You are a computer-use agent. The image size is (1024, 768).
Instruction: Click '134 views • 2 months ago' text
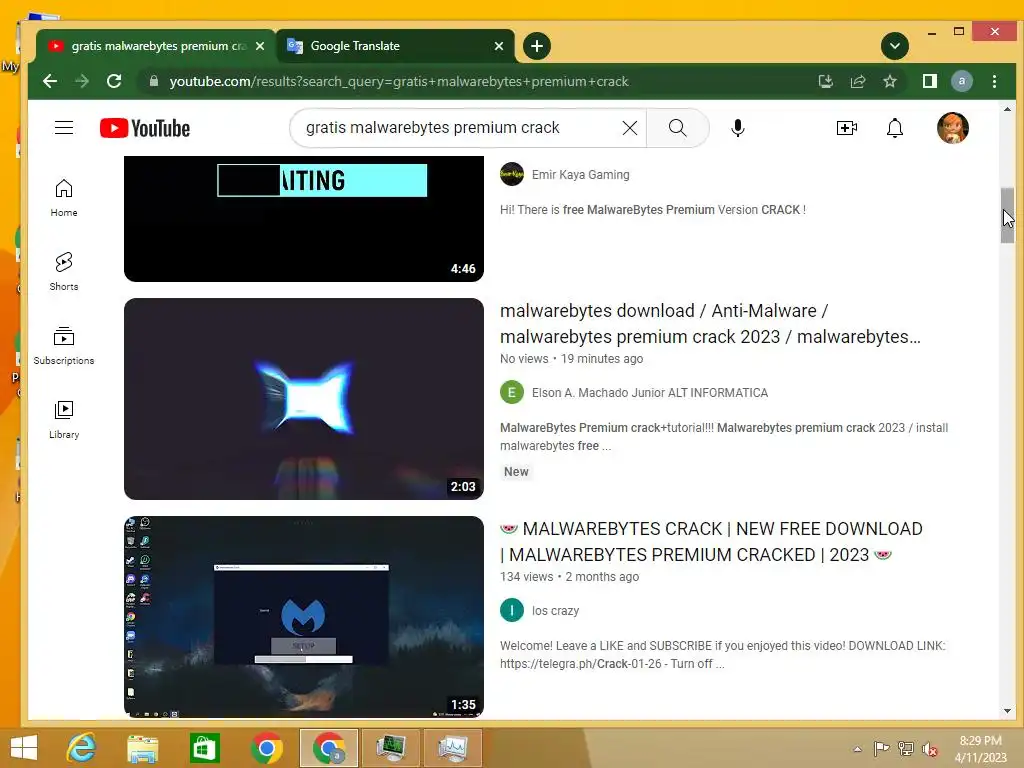[x=569, y=577]
